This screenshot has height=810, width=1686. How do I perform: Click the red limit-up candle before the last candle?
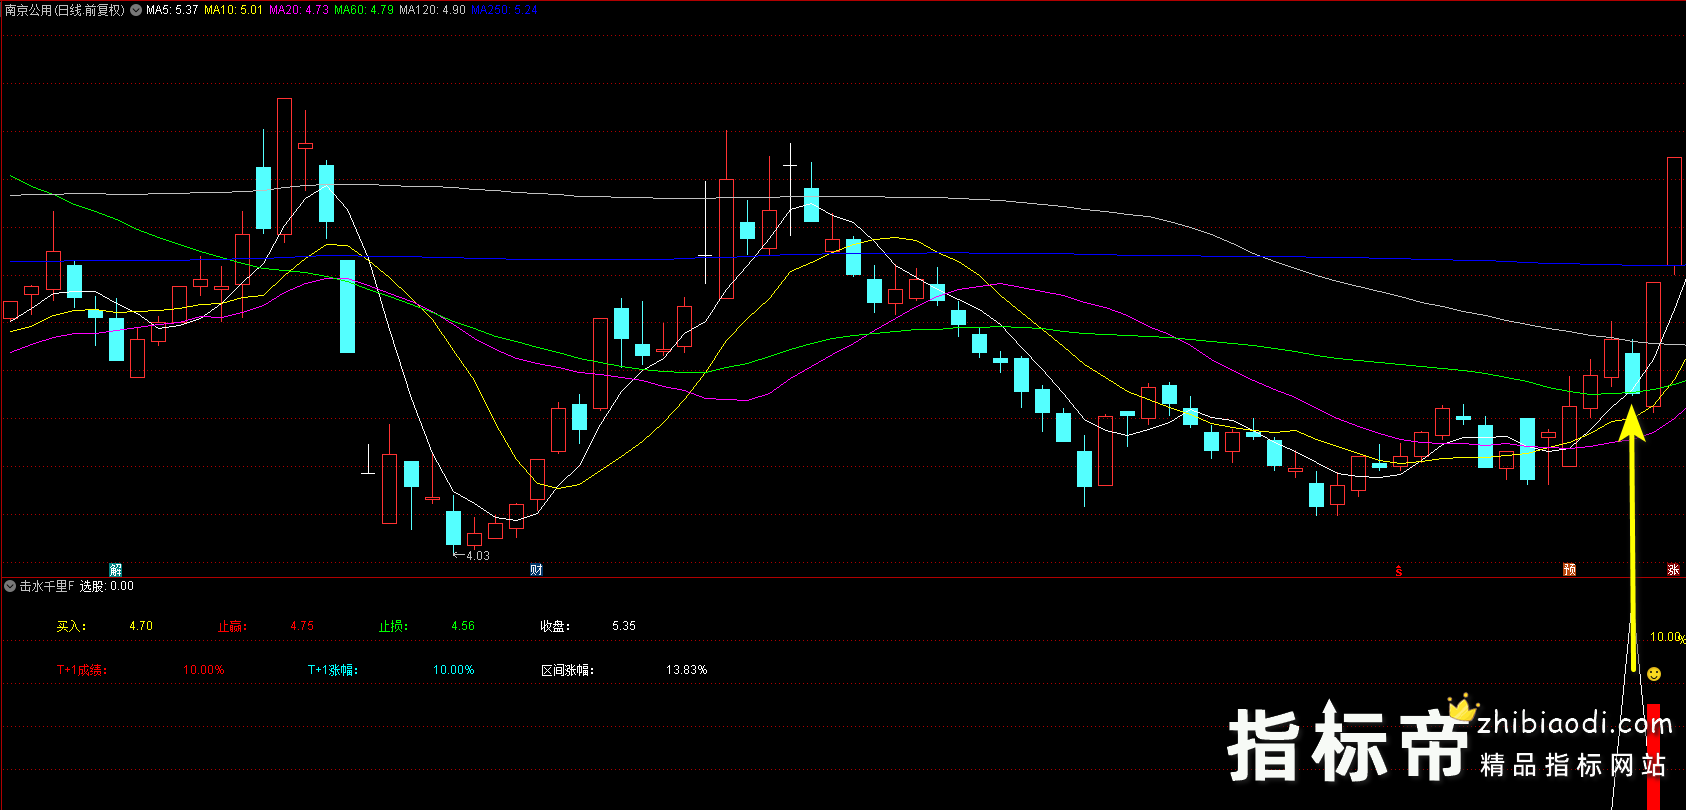pyautogui.click(x=1653, y=345)
